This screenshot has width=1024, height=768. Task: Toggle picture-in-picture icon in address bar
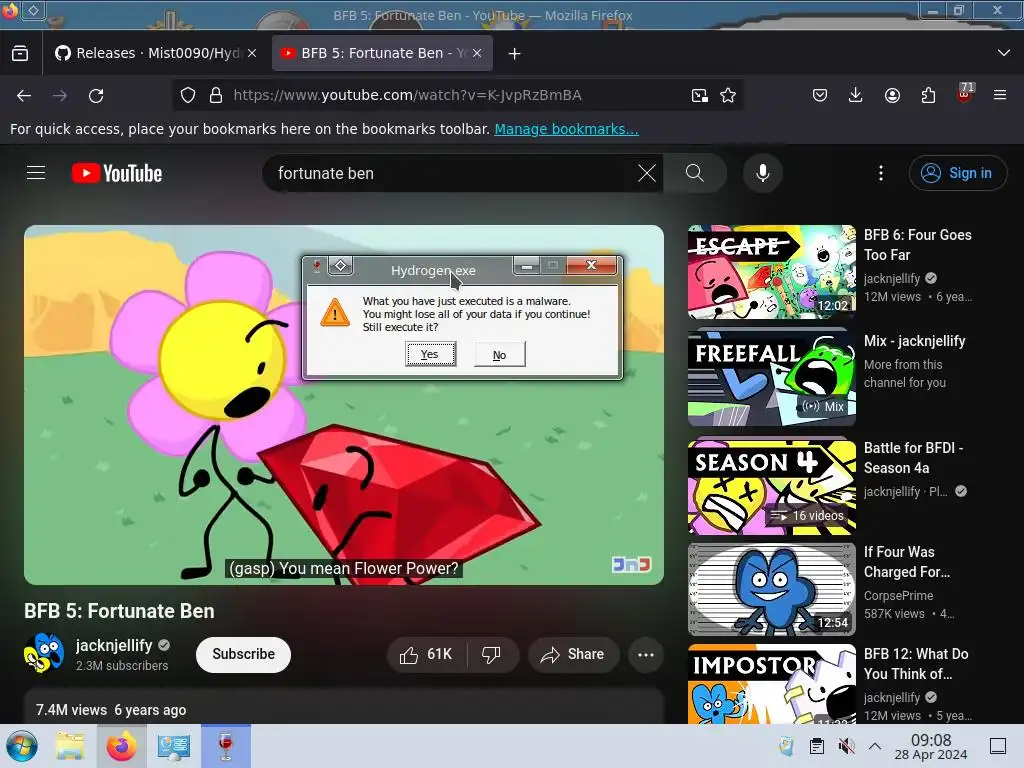click(699, 95)
